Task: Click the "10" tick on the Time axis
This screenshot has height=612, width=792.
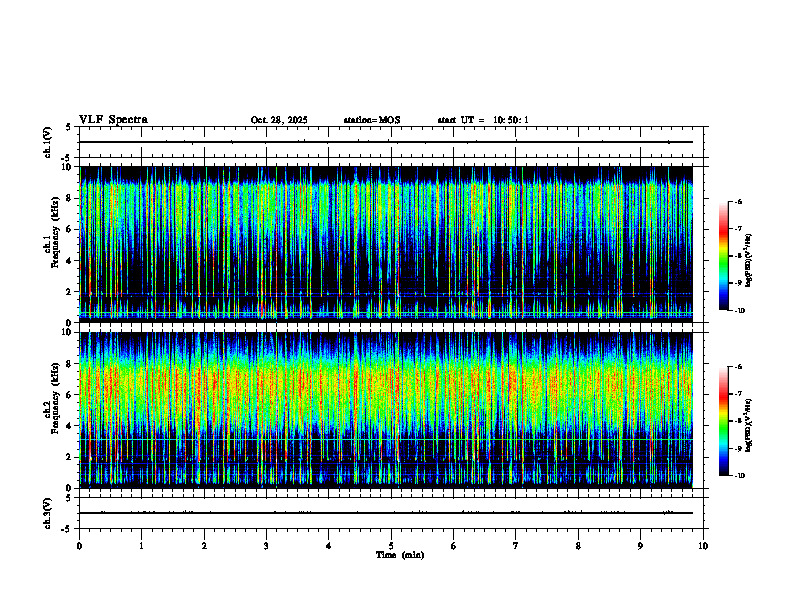Action: pos(703,546)
